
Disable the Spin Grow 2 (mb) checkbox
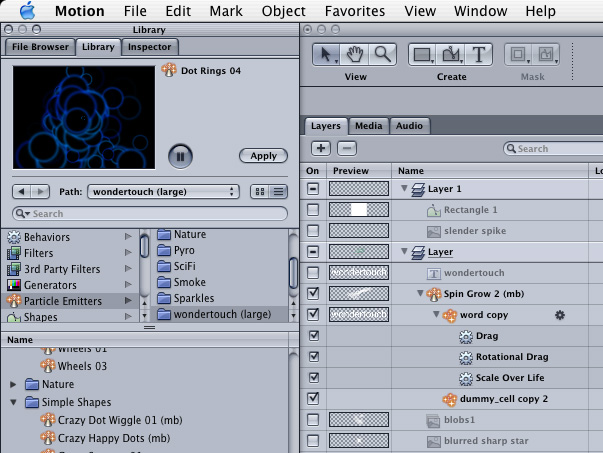313,293
